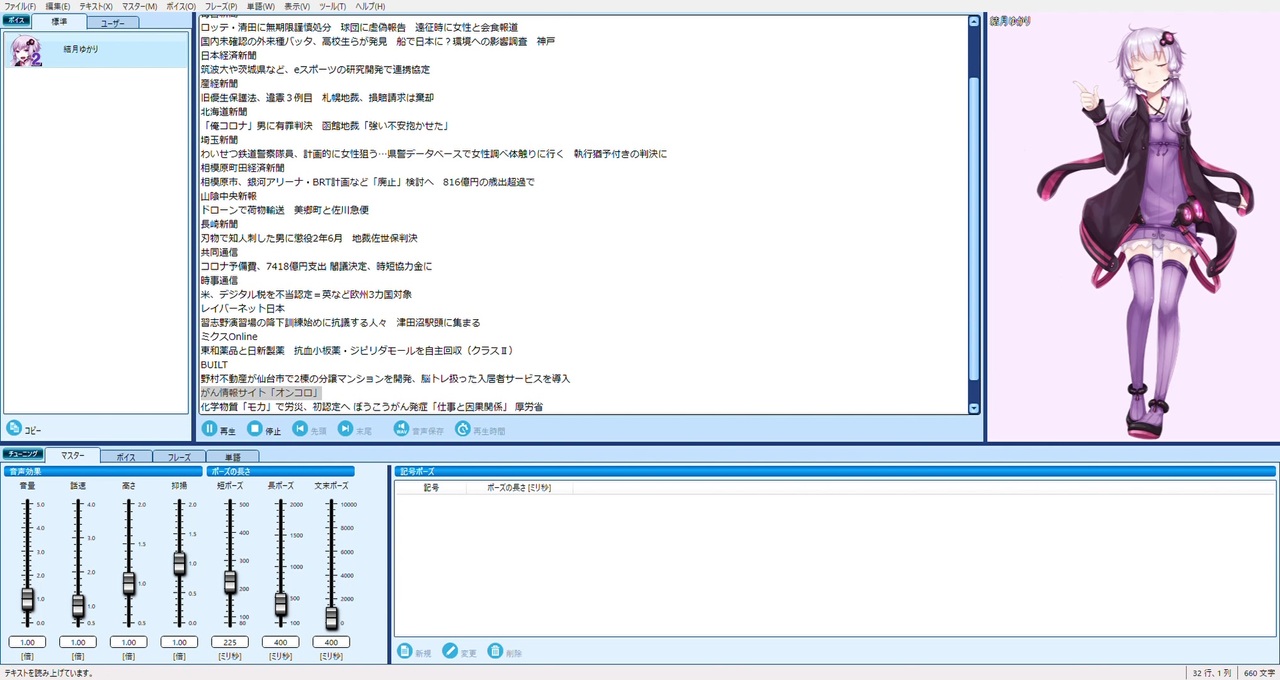
Task: Click the line starting 「俺コロナ」男に有罪判決
Action: (x=324, y=126)
